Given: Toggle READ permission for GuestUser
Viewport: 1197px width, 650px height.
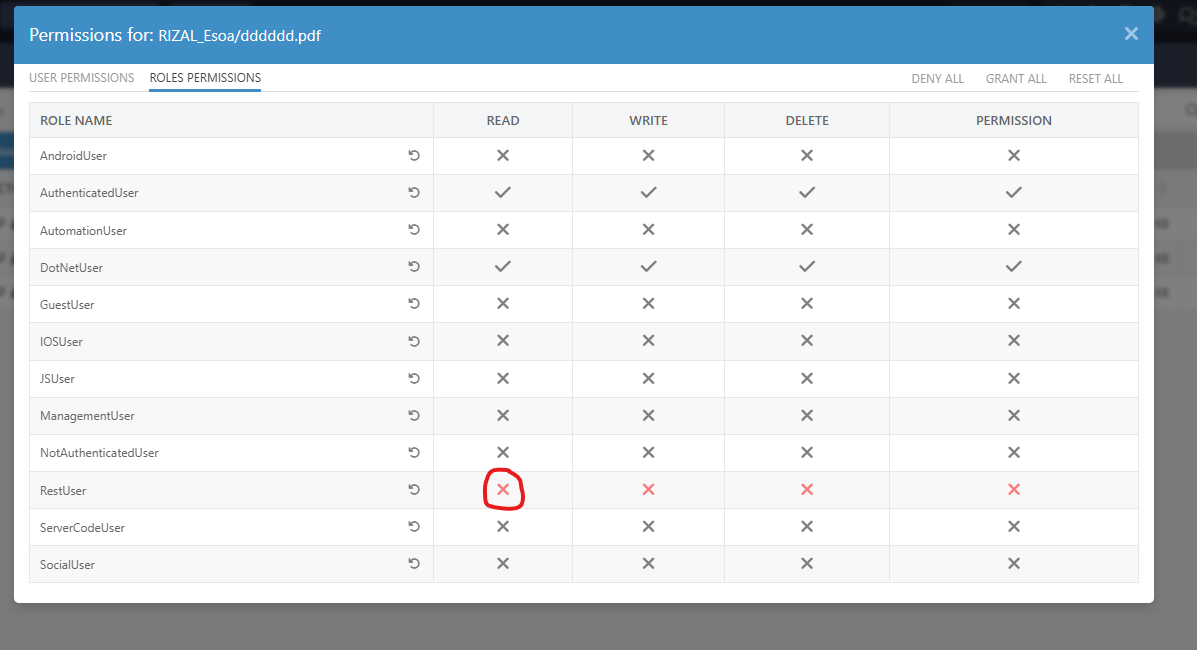Looking at the screenshot, I should pyautogui.click(x=503, y=304).
